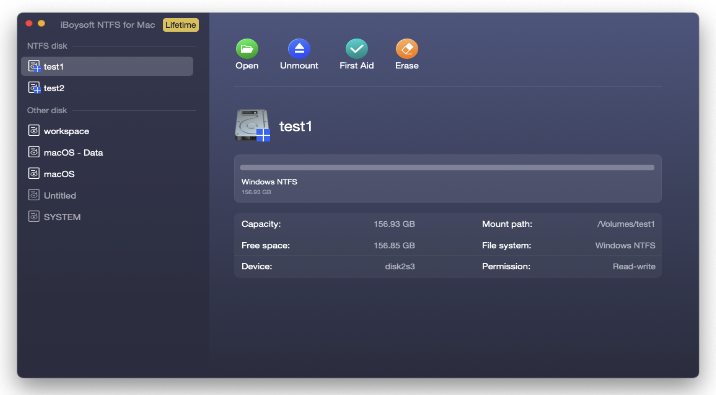
Task: Click the SYSTEM disk icon
Action: (34, 216)
